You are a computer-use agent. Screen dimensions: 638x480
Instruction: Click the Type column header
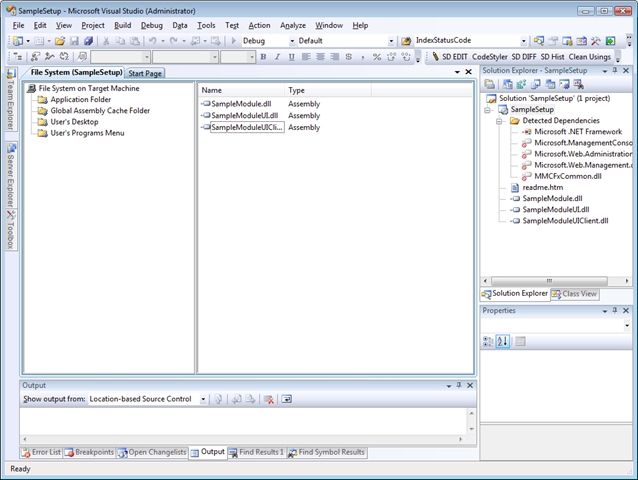(x=328, y=90)
